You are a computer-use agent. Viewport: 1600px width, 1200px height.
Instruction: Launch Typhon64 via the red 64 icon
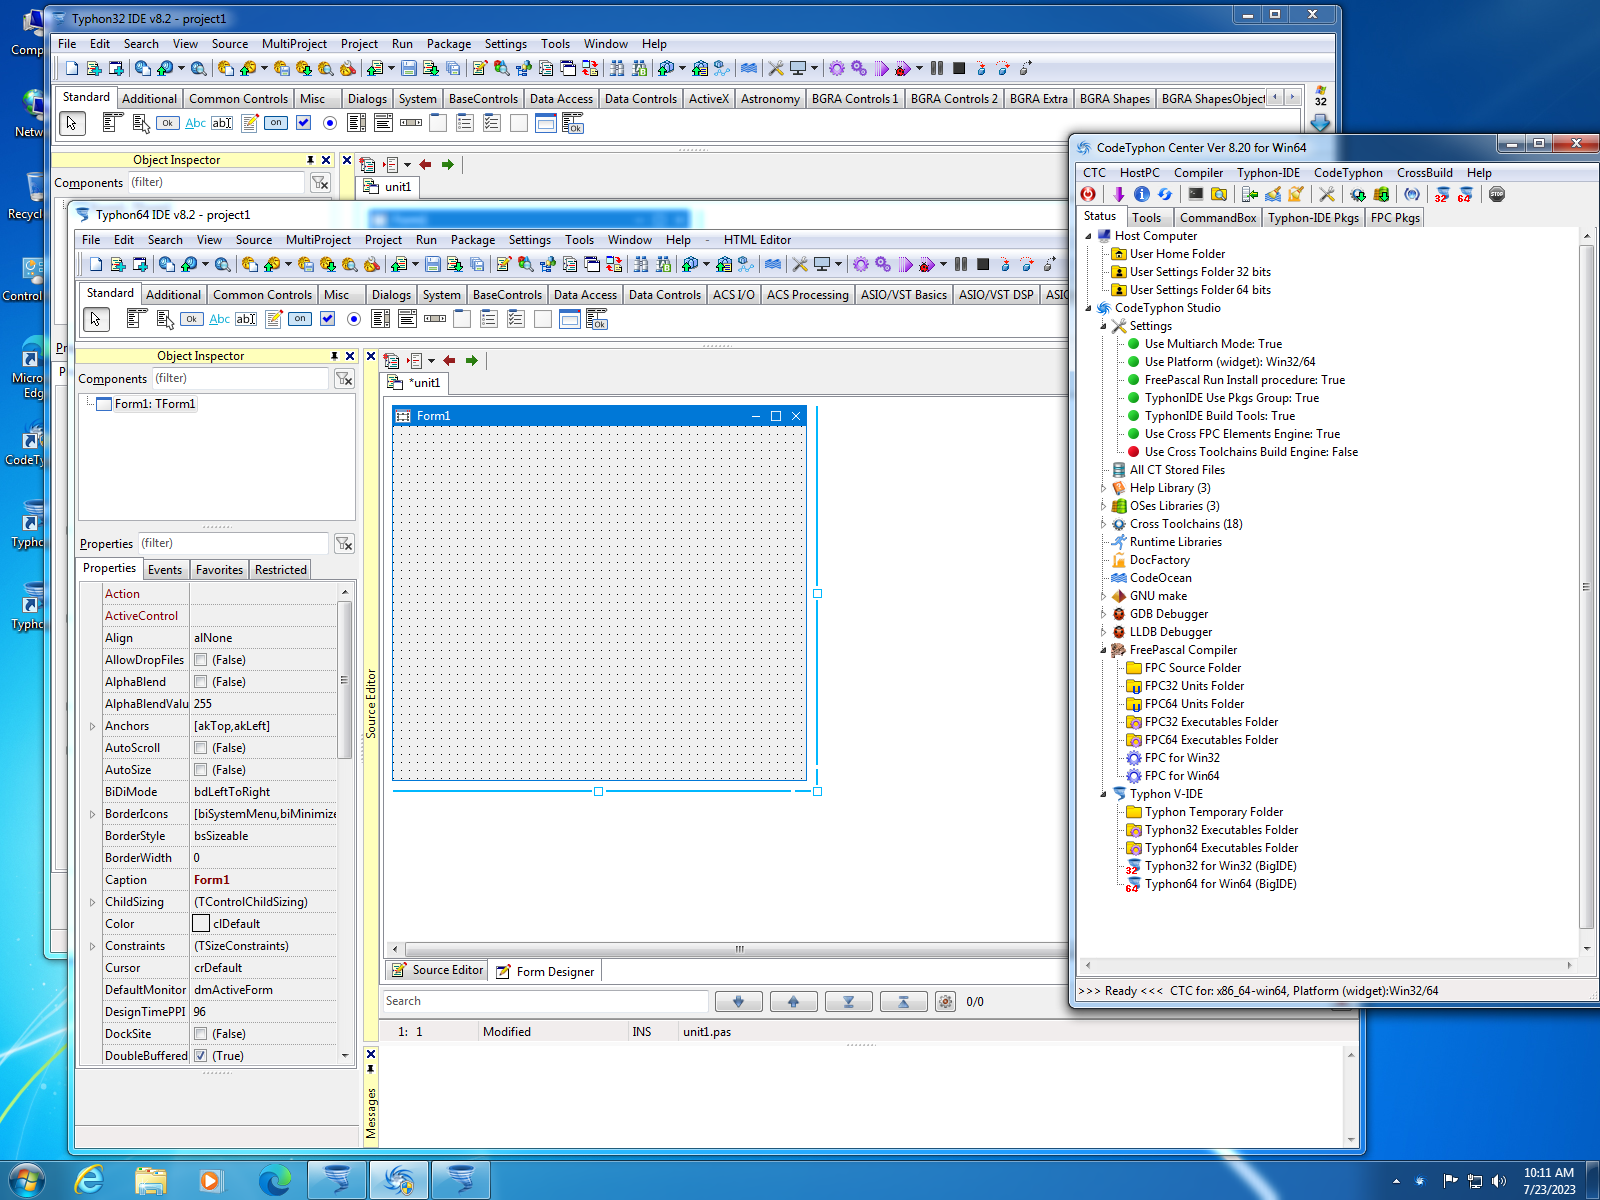(1465, 195)
